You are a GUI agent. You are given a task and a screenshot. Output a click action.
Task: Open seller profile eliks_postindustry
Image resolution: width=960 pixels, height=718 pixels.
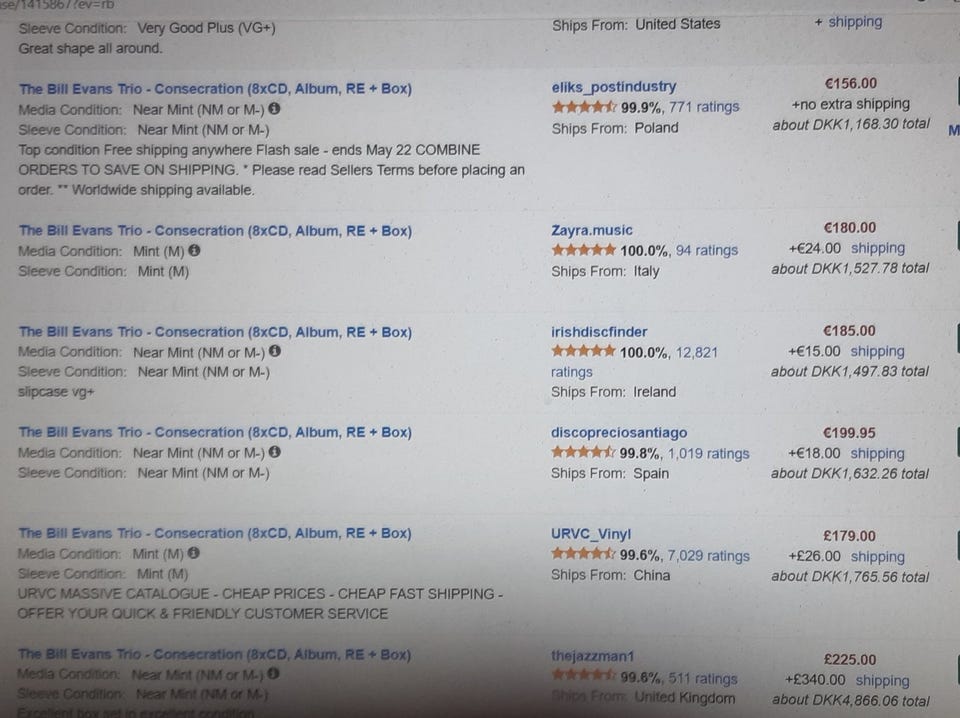pyautogui.click(x=613, y=87)
